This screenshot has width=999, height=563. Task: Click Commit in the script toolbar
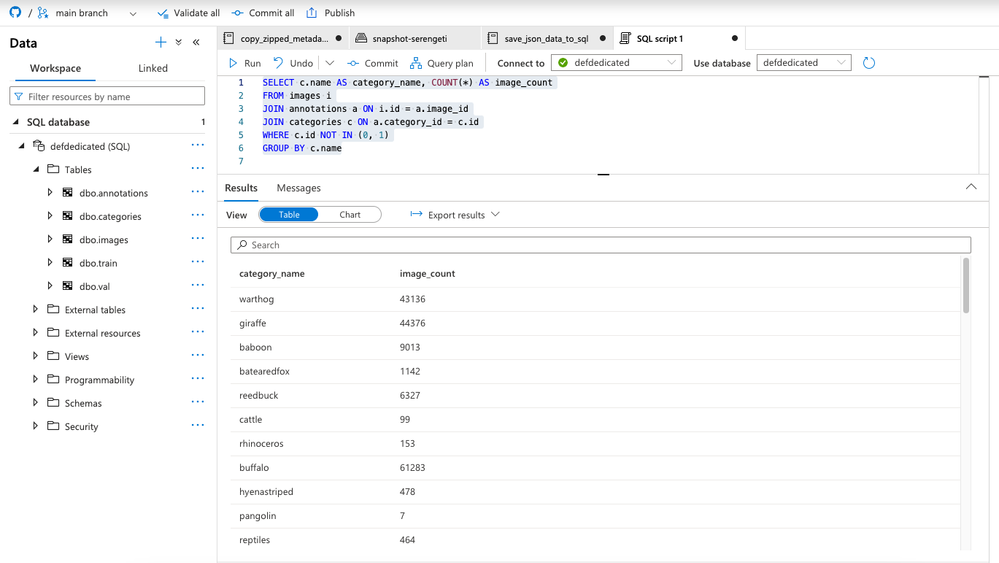(373, 63)
